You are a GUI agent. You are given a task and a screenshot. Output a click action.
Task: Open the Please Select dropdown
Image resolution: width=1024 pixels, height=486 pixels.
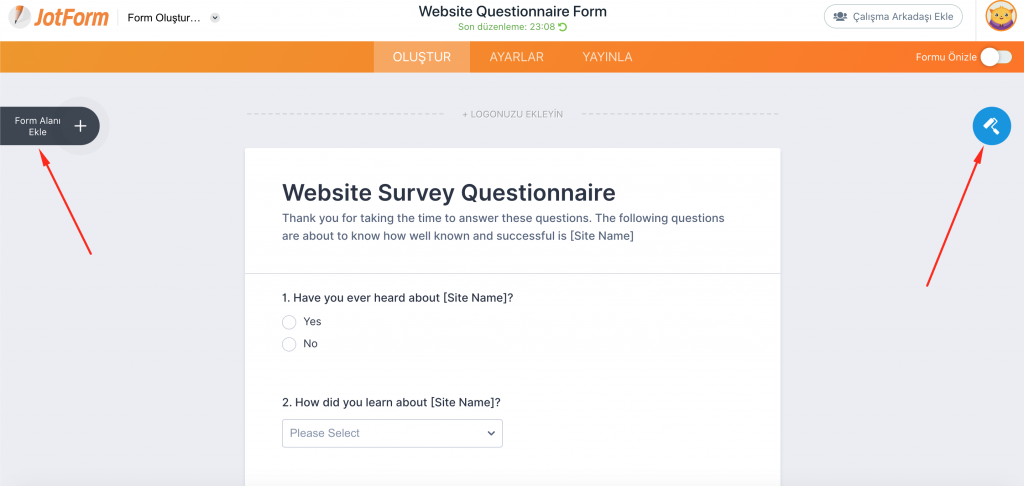point(392,433)
